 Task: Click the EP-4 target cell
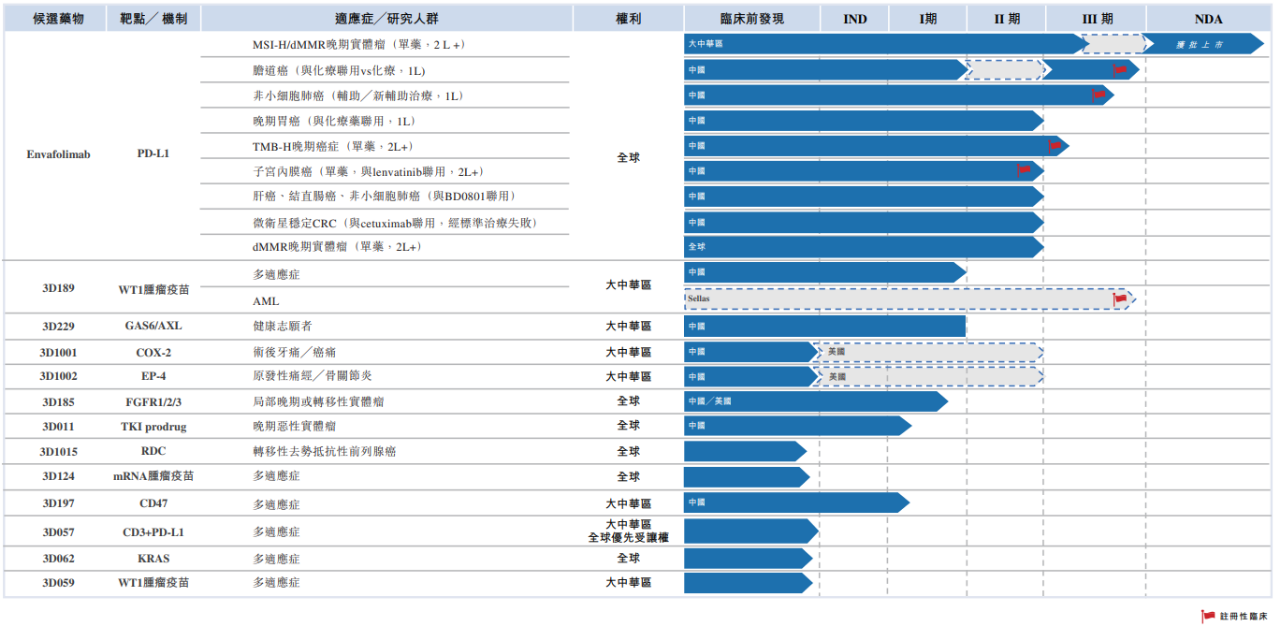point(153,376)
